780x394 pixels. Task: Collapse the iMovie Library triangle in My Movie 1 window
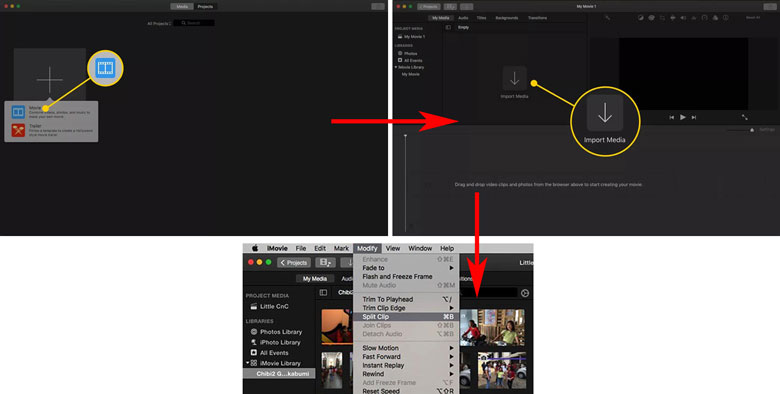pos(396,67)
